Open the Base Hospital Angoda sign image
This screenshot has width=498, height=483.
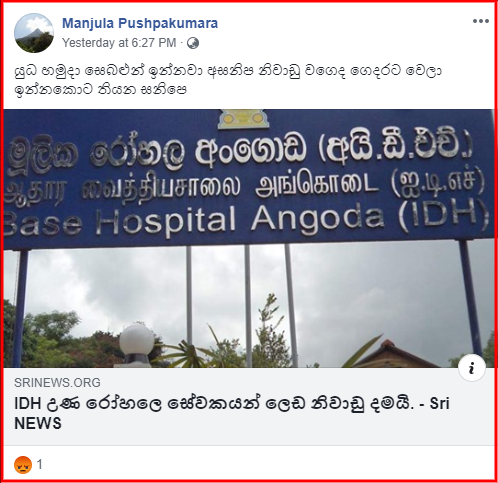tap(249, 238)
